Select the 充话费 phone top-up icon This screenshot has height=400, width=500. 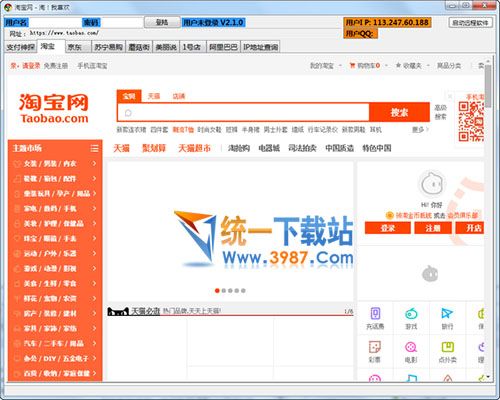(x=375, y=314)
